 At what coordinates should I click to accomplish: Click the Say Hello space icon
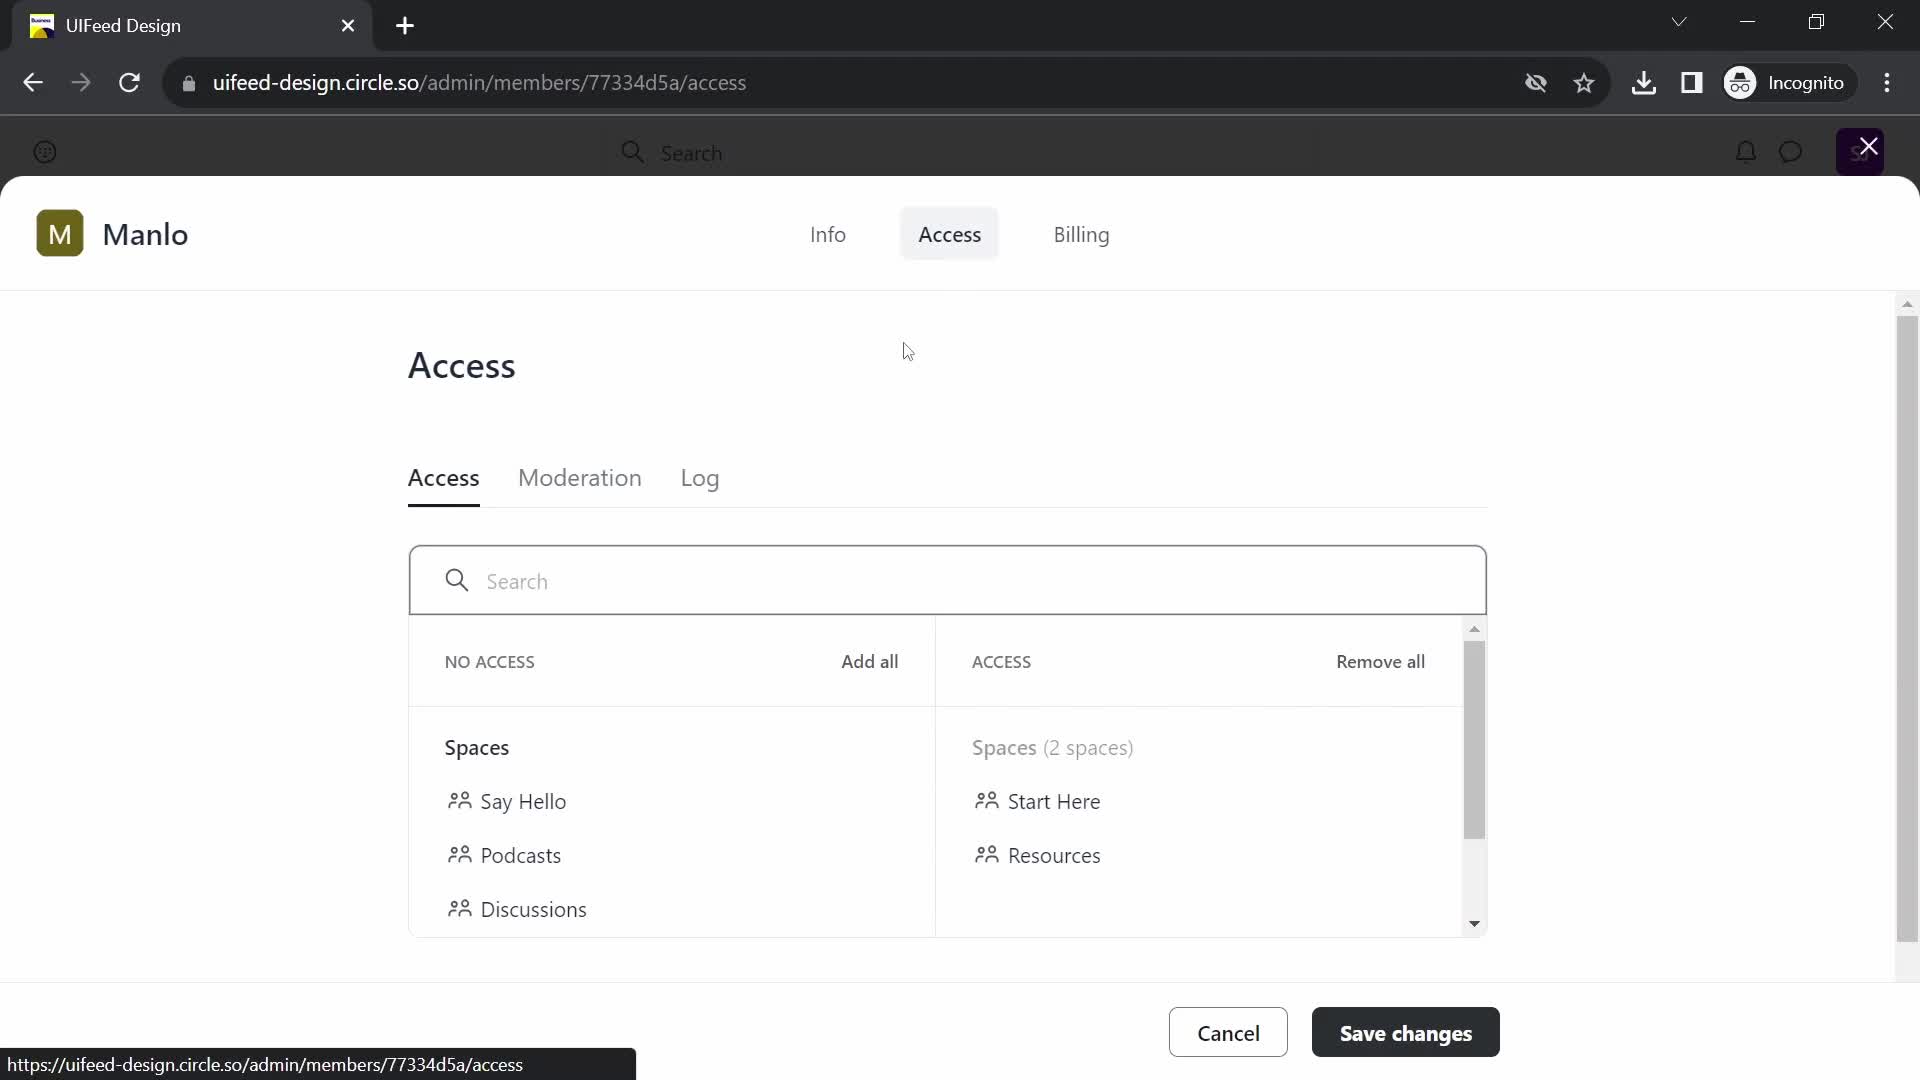[459, 801]
